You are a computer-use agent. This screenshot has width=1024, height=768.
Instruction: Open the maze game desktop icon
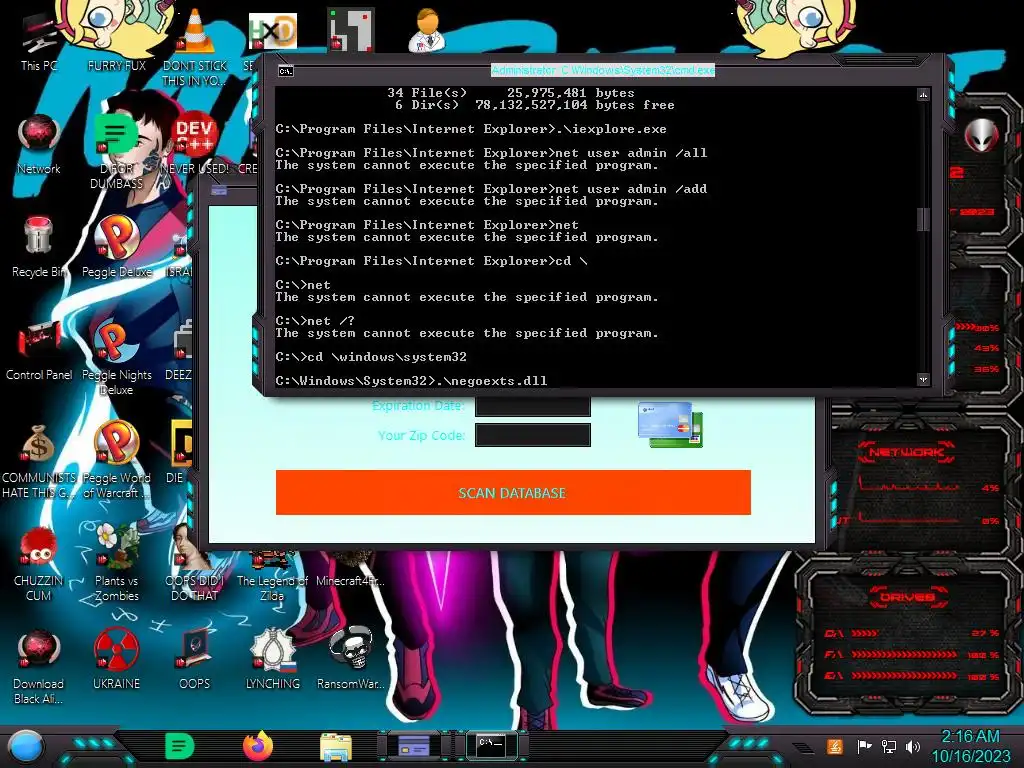pyautogui.click(x=351, y=30)
